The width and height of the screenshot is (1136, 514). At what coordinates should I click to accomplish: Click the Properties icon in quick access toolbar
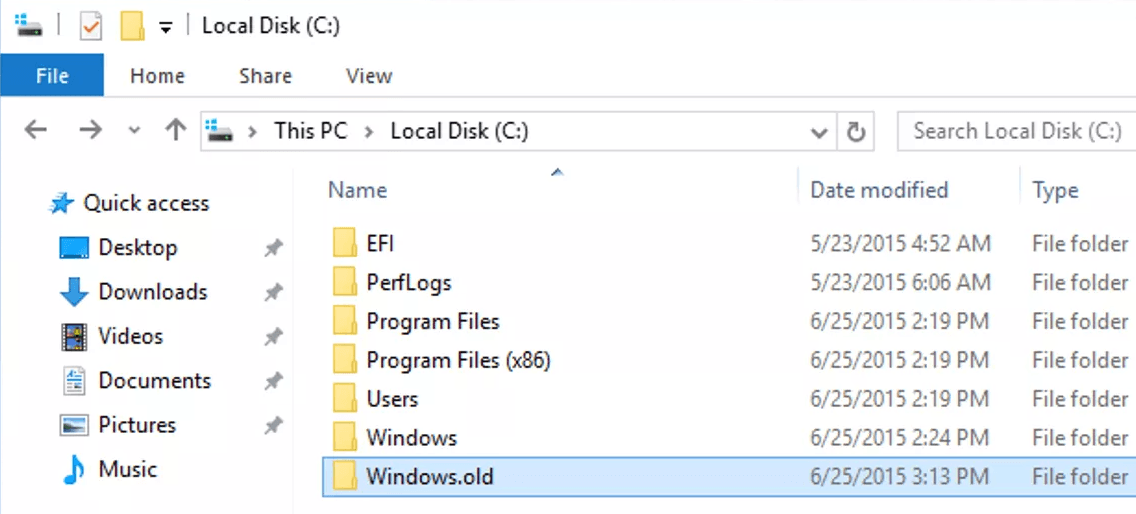[91, 26]
